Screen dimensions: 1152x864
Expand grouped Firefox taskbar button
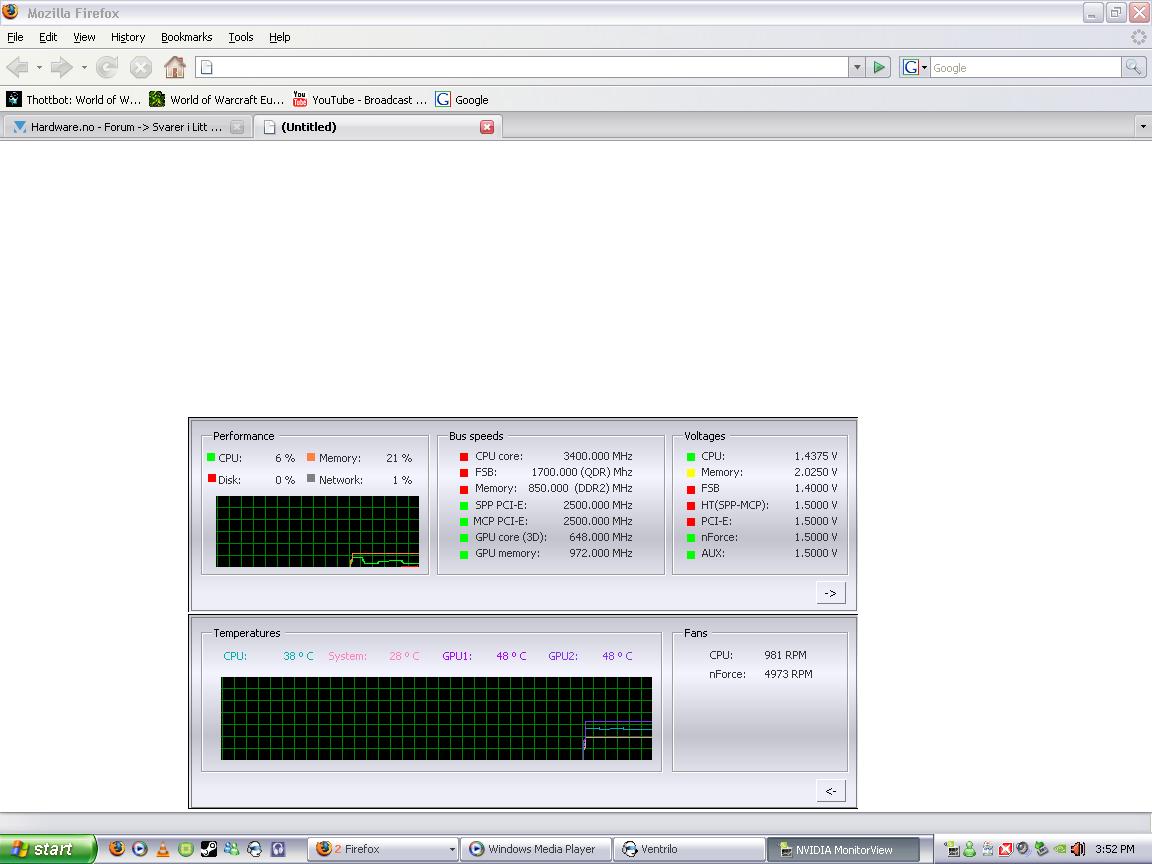(x=384, y=849)
